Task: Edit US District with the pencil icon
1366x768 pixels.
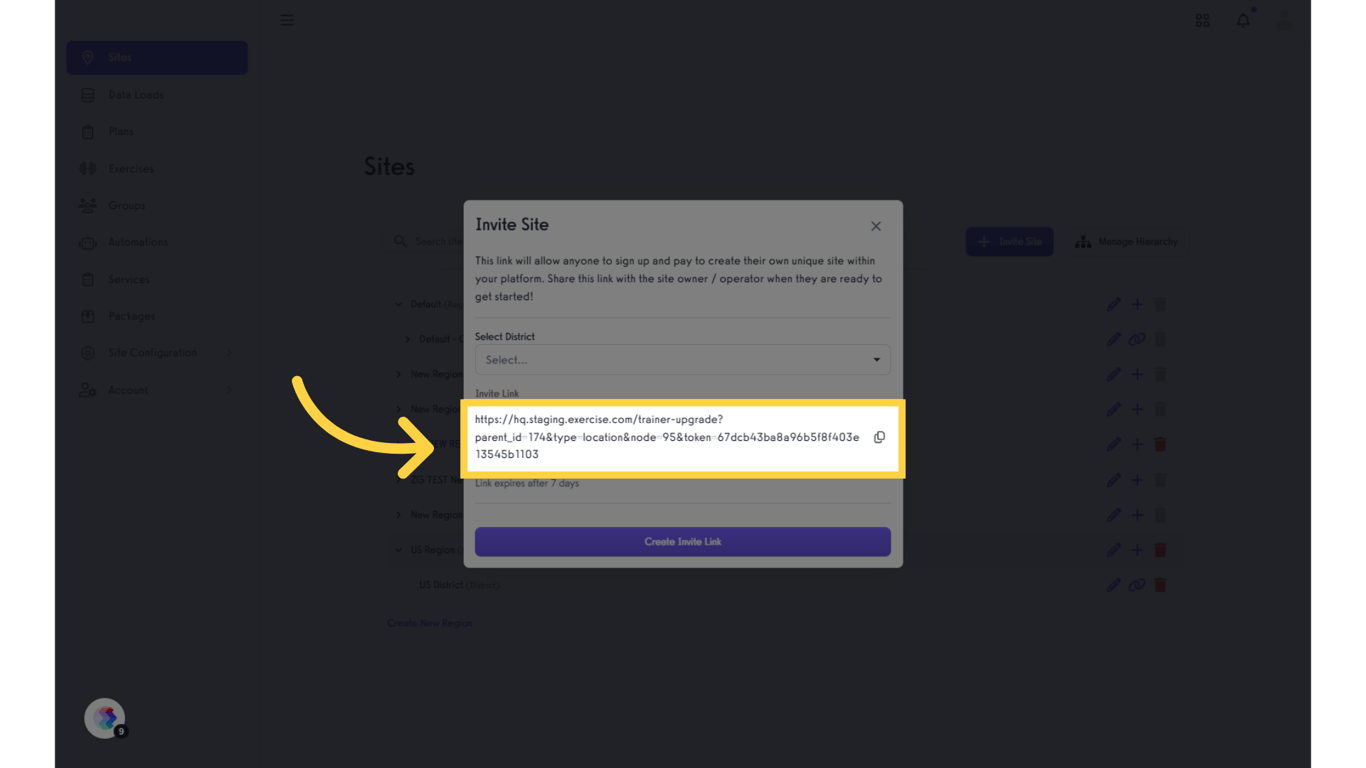Action: (x=1114, y=584)
